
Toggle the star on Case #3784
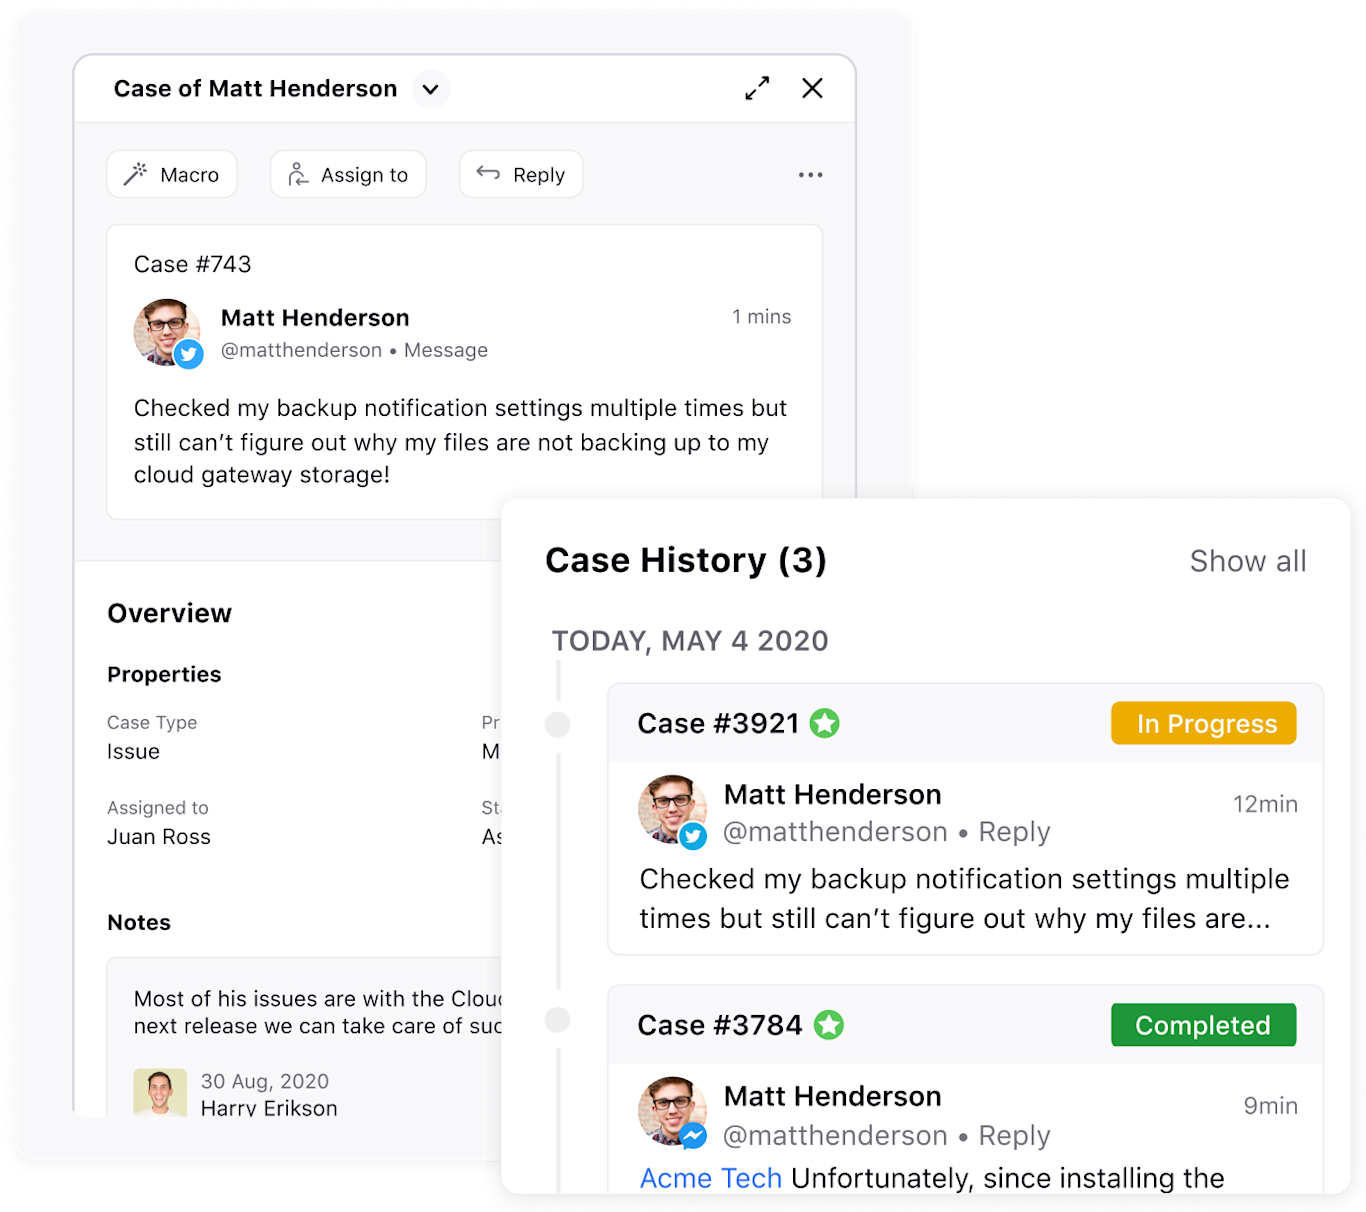(830, 1024)
